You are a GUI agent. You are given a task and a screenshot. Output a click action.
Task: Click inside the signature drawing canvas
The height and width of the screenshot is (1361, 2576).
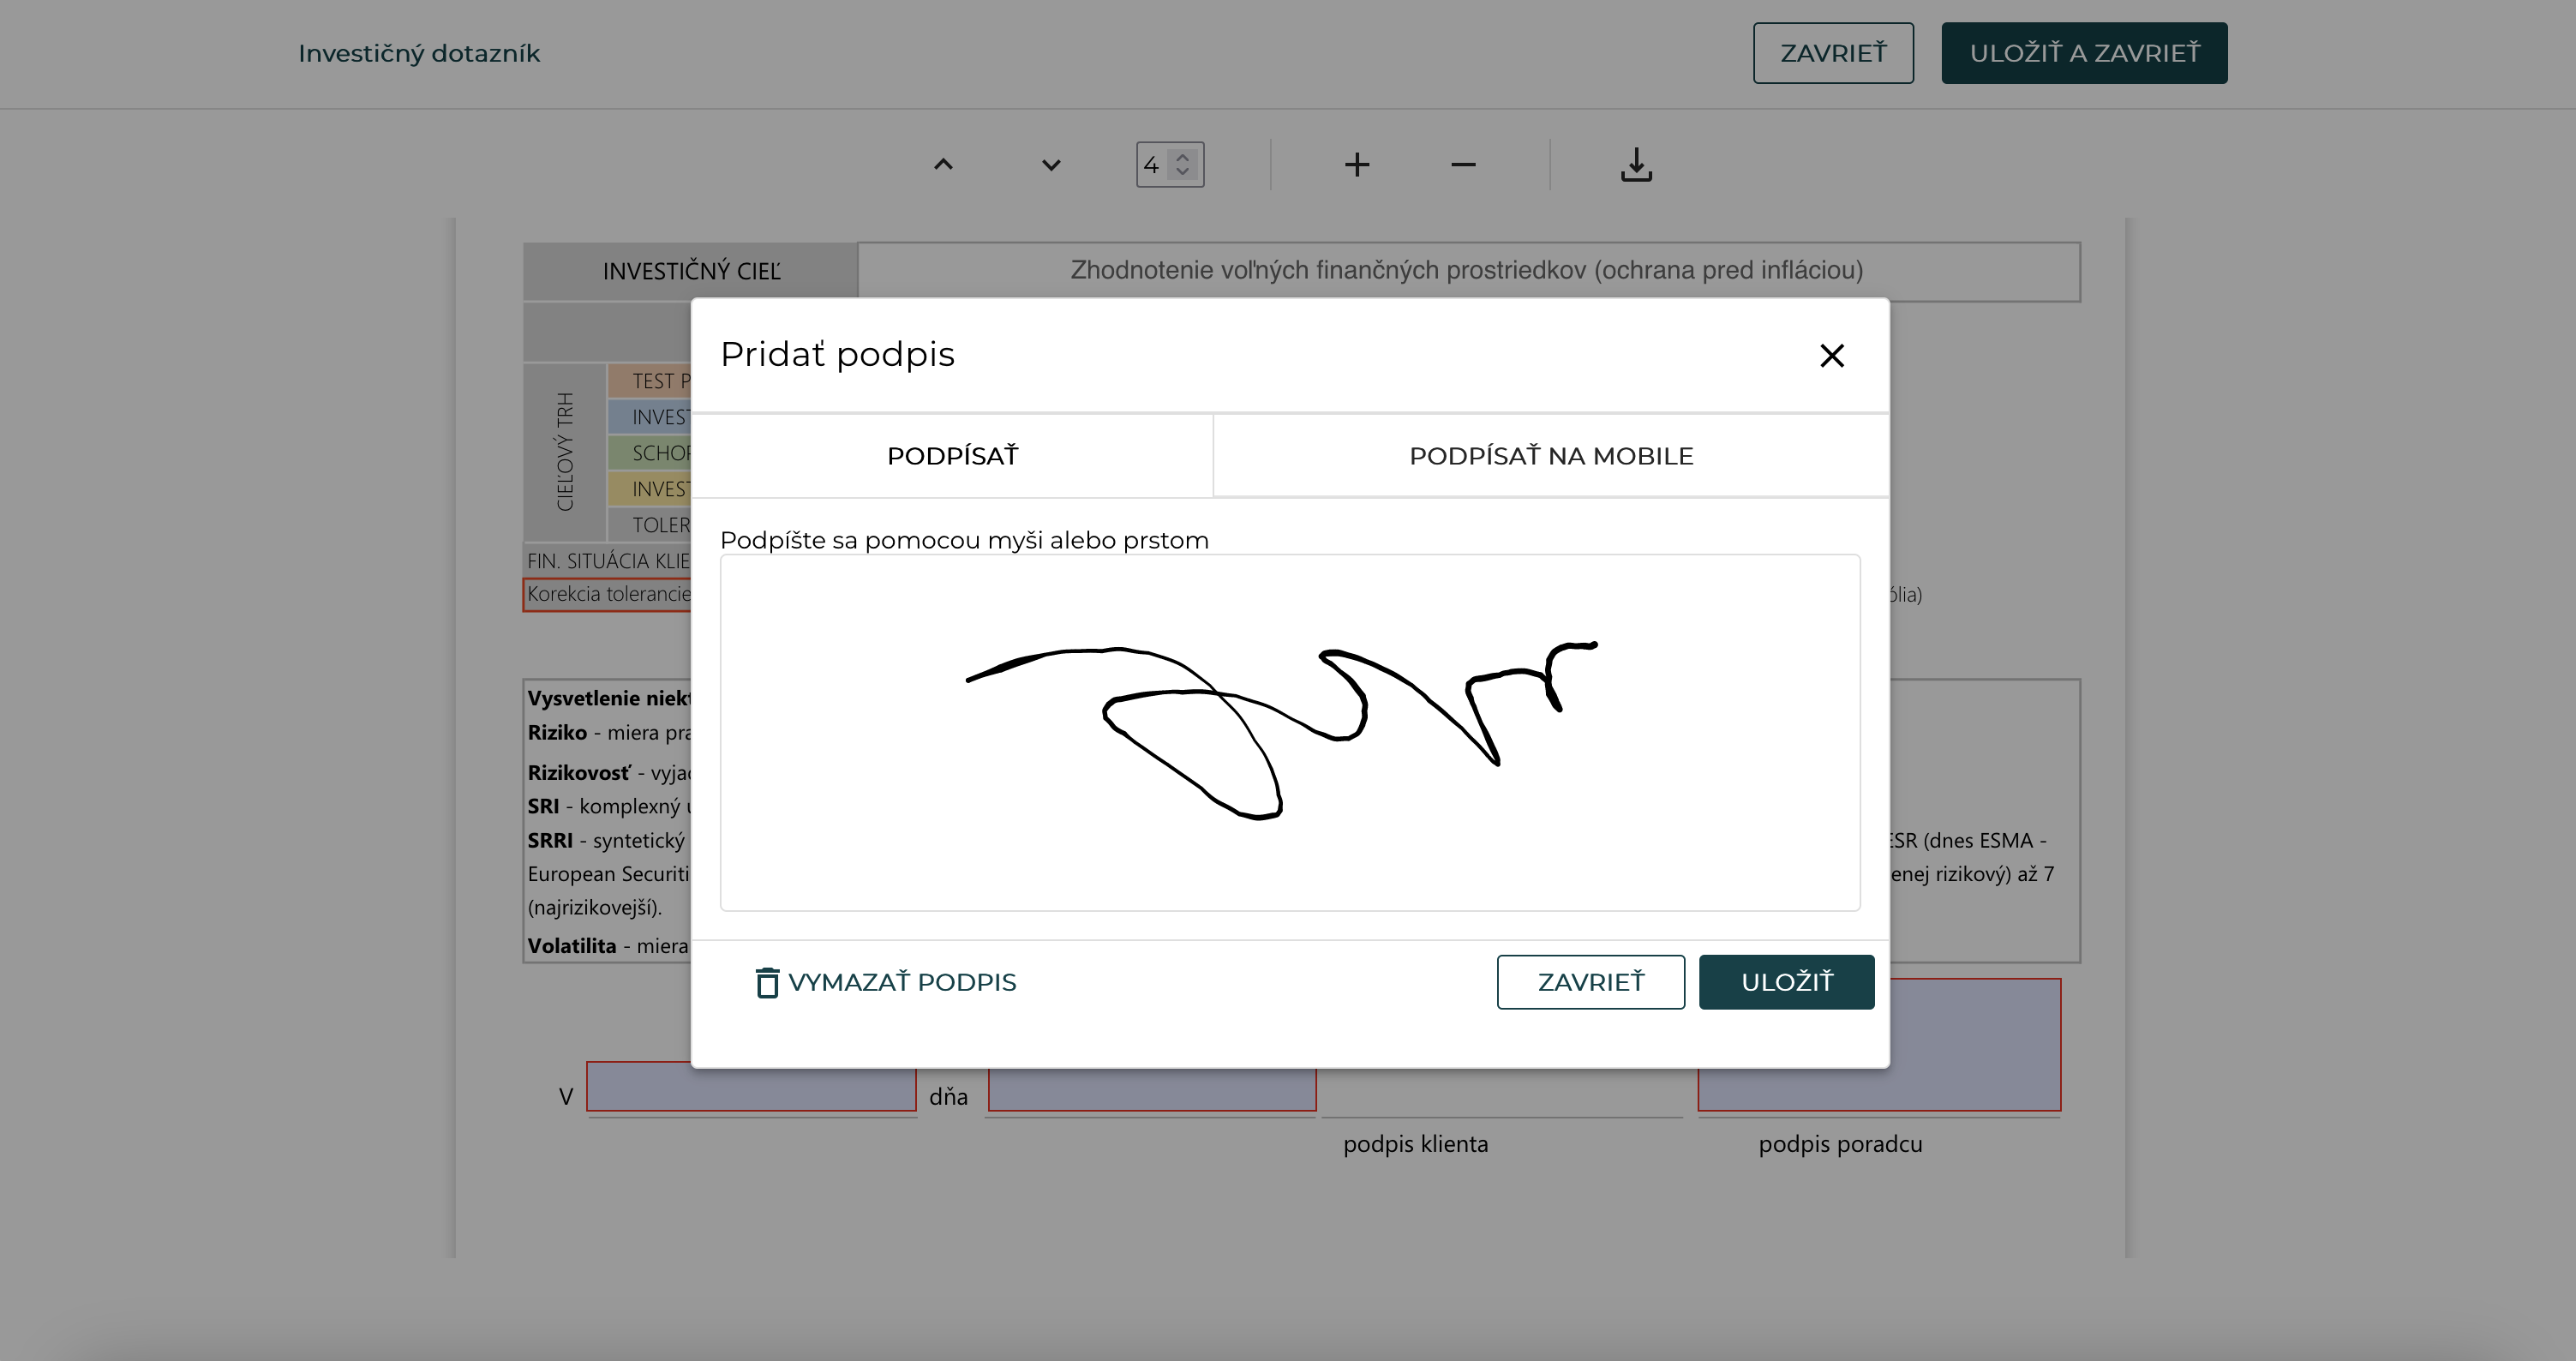click(1290, 732)
